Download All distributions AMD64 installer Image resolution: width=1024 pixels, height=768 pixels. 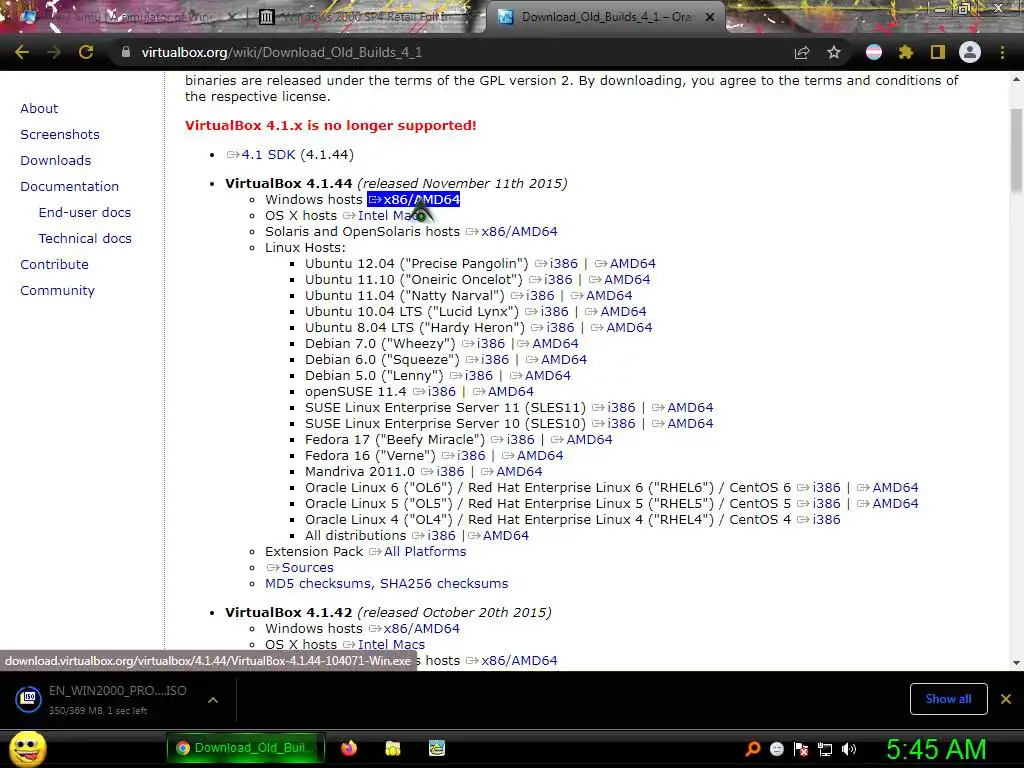tap(499, 536)
